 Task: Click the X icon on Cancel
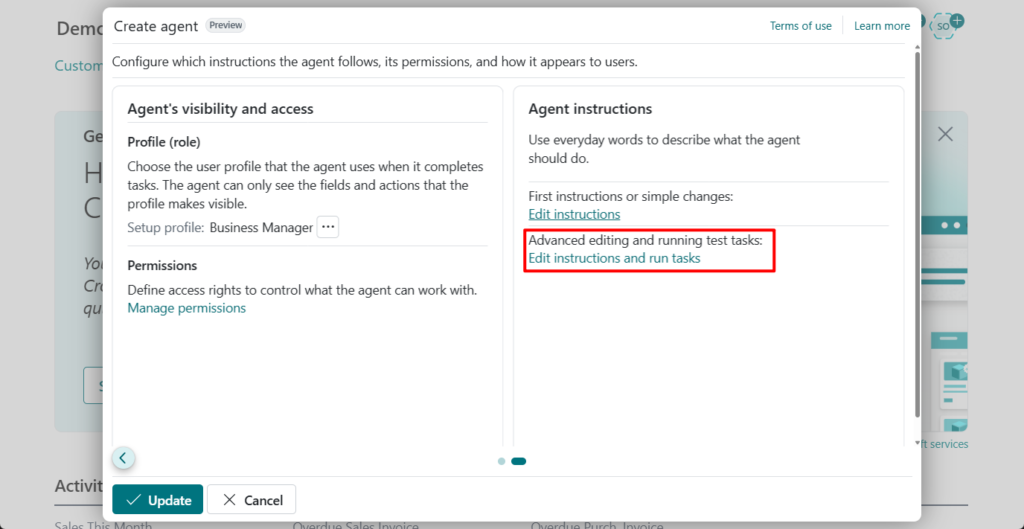click(229, 500)
